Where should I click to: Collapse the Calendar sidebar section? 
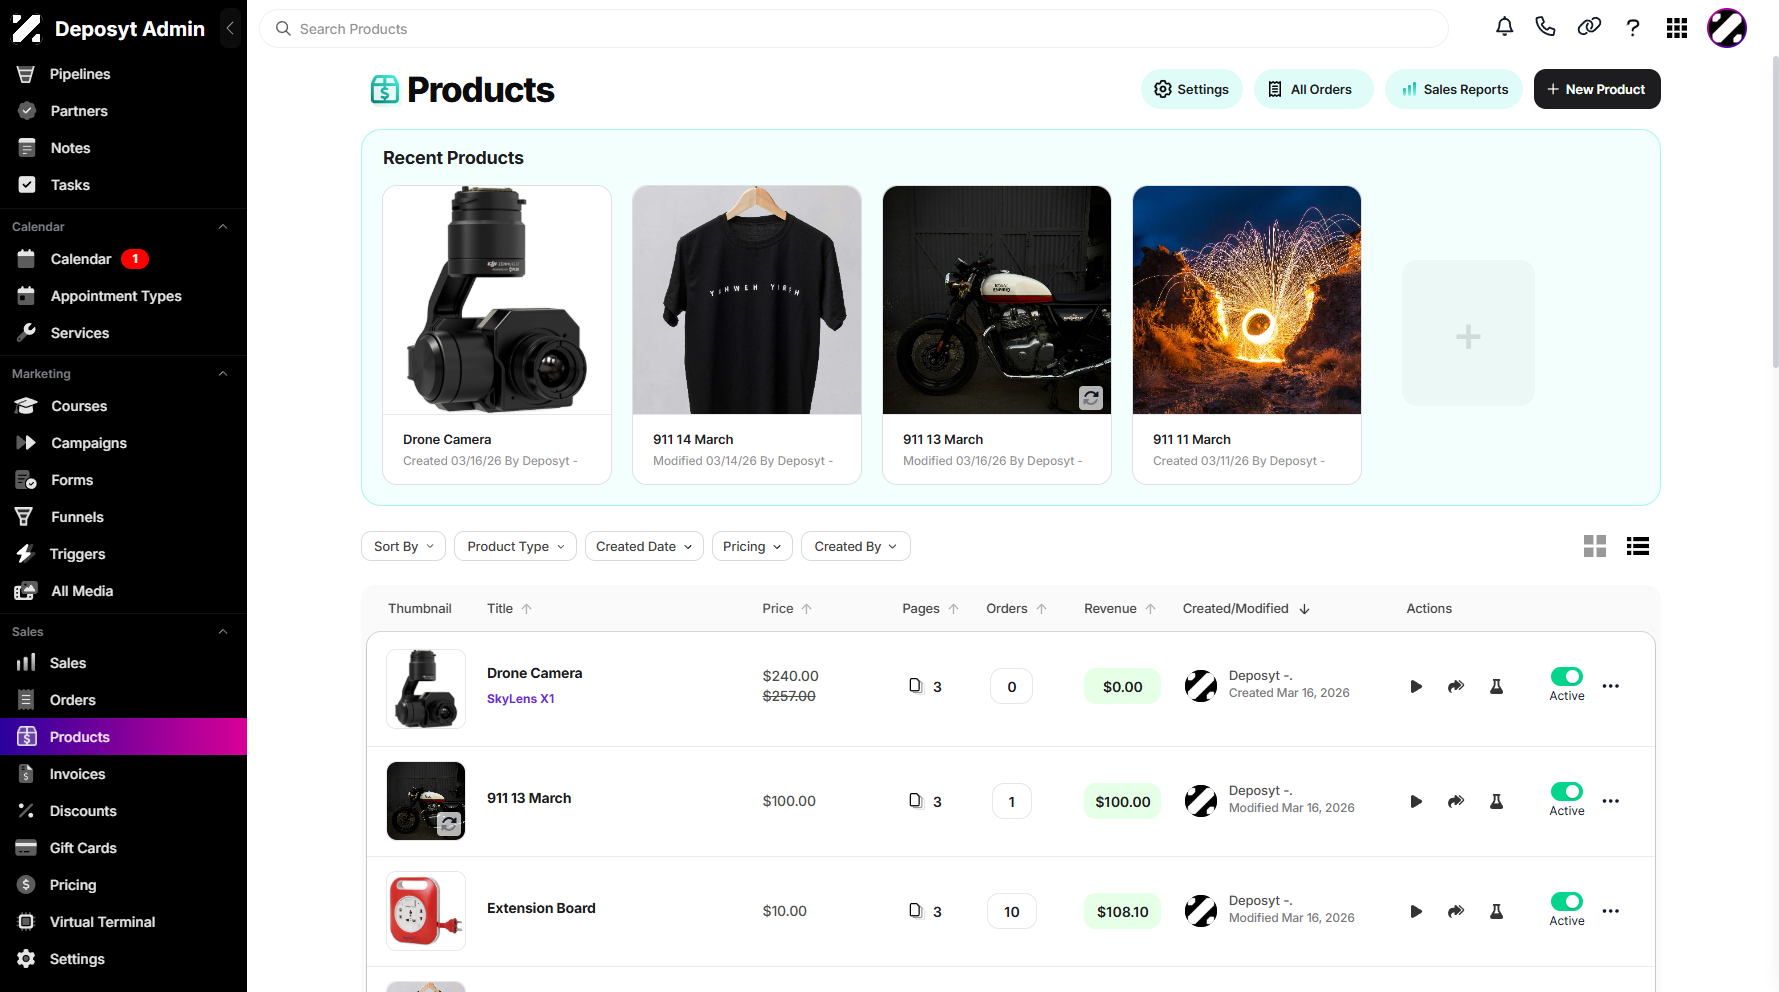(223, 227)
